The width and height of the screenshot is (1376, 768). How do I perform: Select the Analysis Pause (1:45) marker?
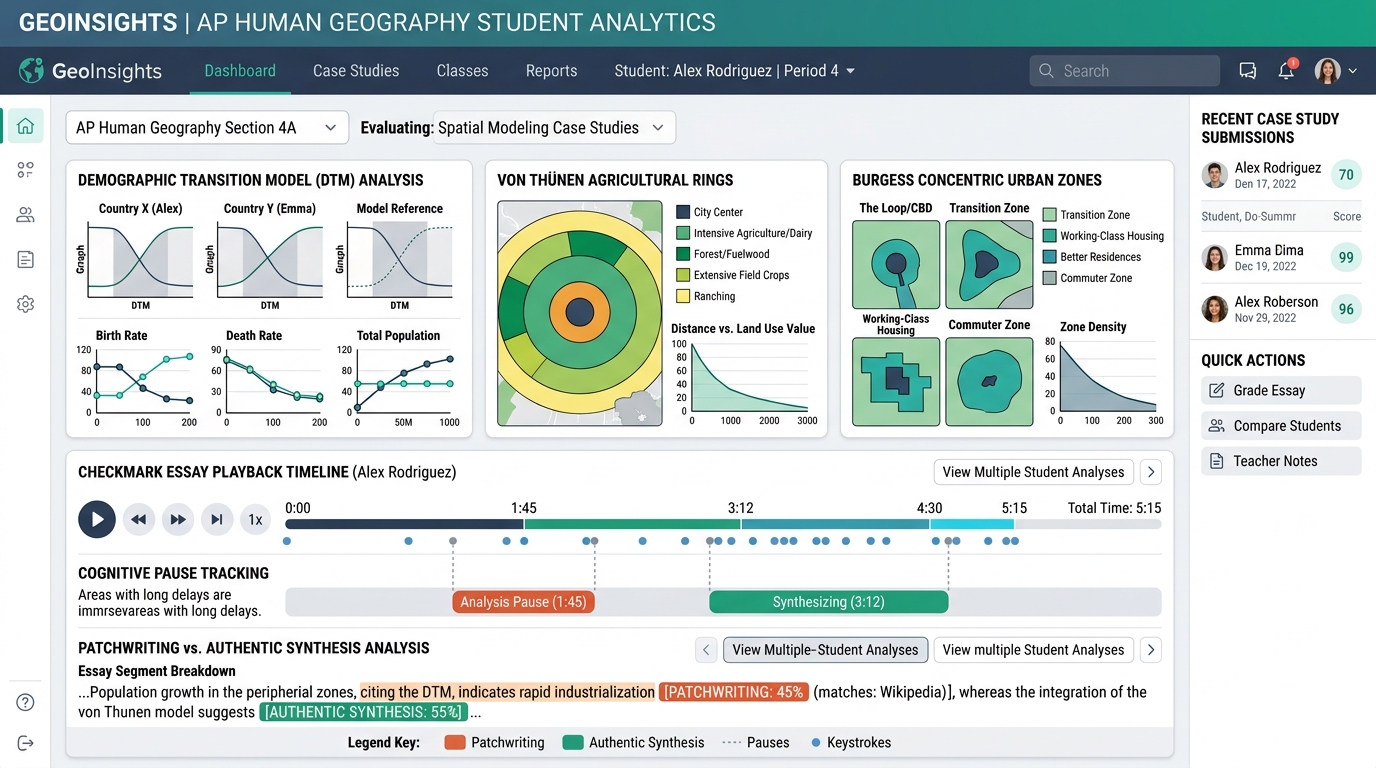523,602
